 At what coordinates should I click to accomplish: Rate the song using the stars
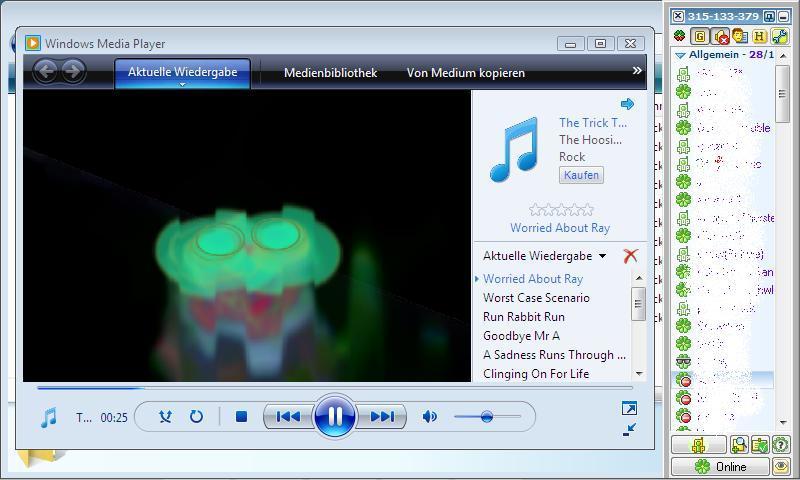(x=561, y=210)
